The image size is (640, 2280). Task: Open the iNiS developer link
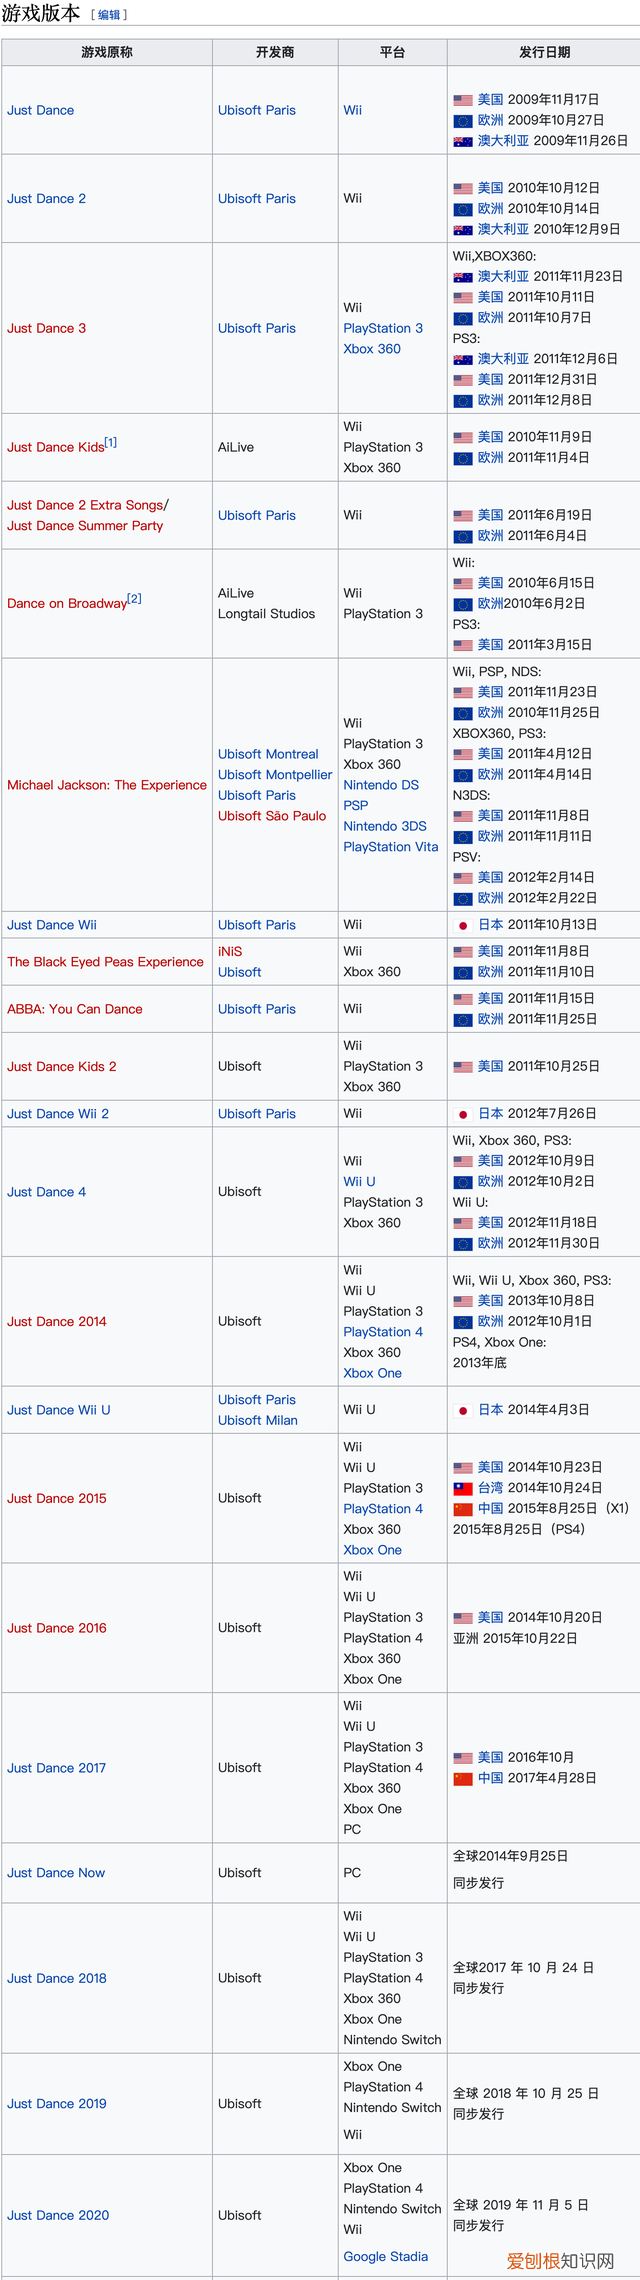coord(230,951)
